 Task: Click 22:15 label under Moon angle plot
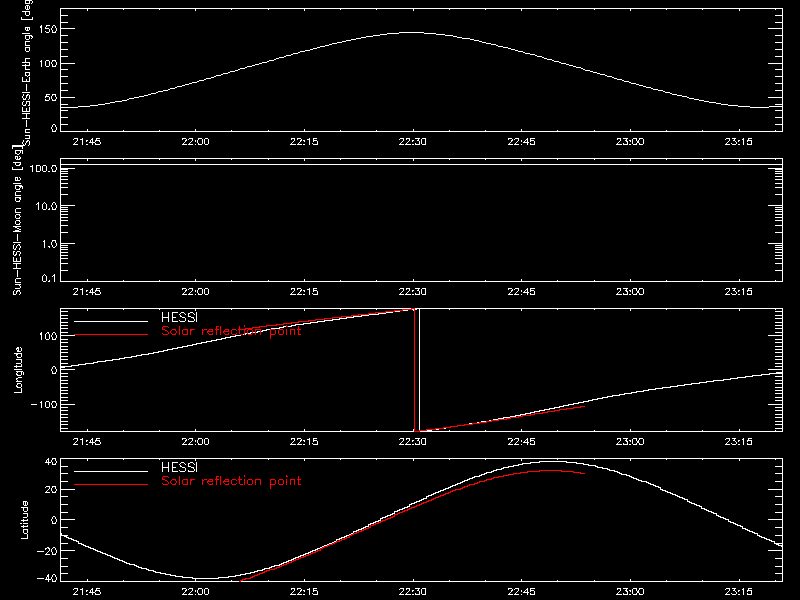(x=304, y=291)
